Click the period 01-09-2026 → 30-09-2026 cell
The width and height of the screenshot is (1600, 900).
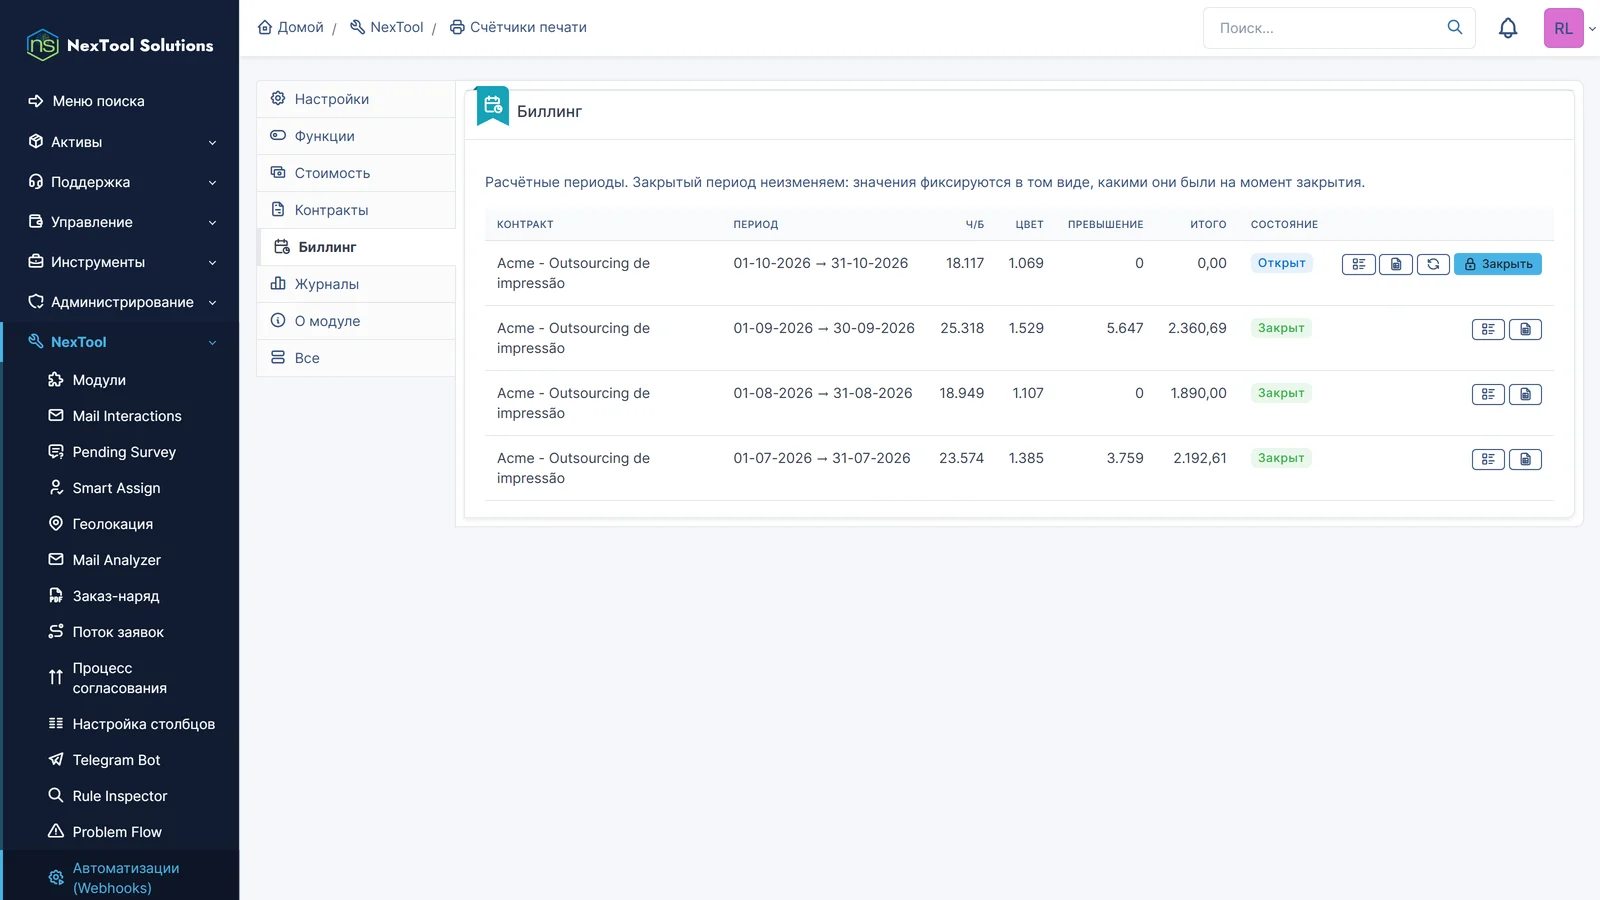(x=824, y=328)
